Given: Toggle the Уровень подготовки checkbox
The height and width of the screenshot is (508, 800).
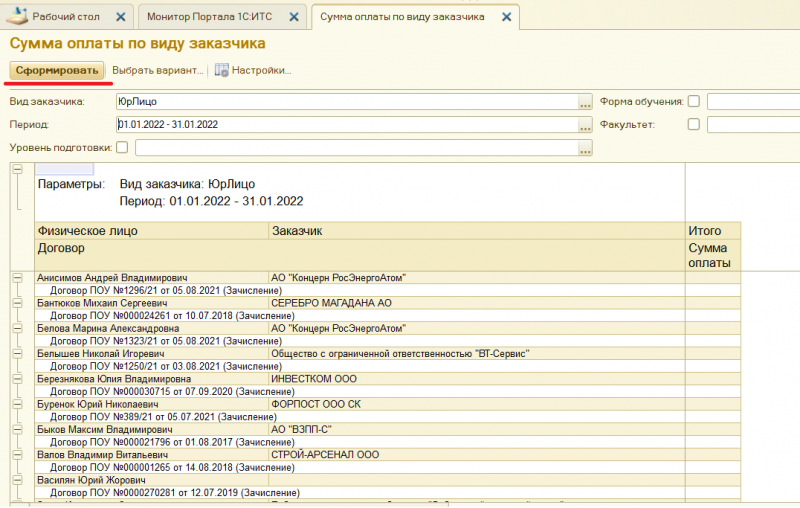Looking at the screenshot, I should click(122, 147).
